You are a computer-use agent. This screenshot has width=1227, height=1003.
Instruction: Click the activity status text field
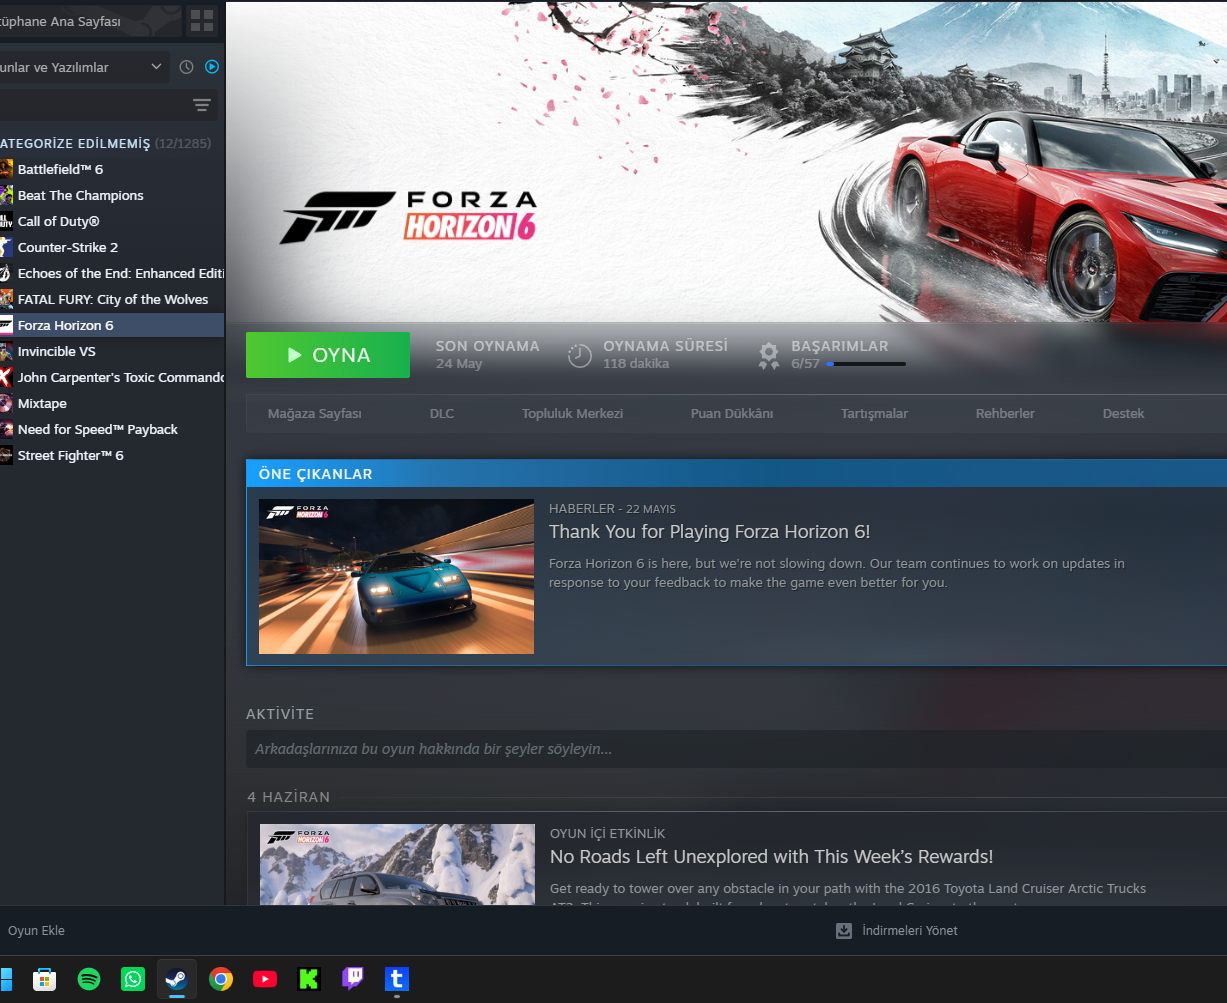(736, 749)
